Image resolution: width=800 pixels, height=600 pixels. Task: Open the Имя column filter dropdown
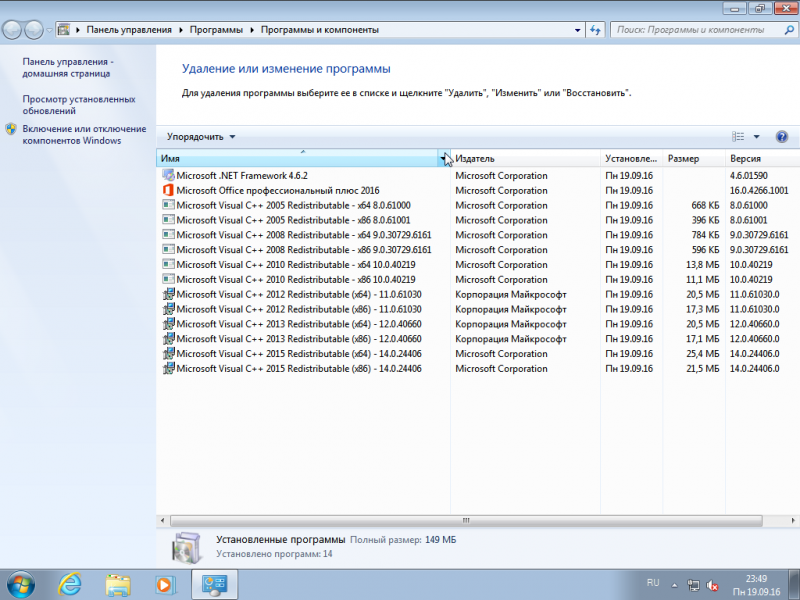tap(443, 159)
